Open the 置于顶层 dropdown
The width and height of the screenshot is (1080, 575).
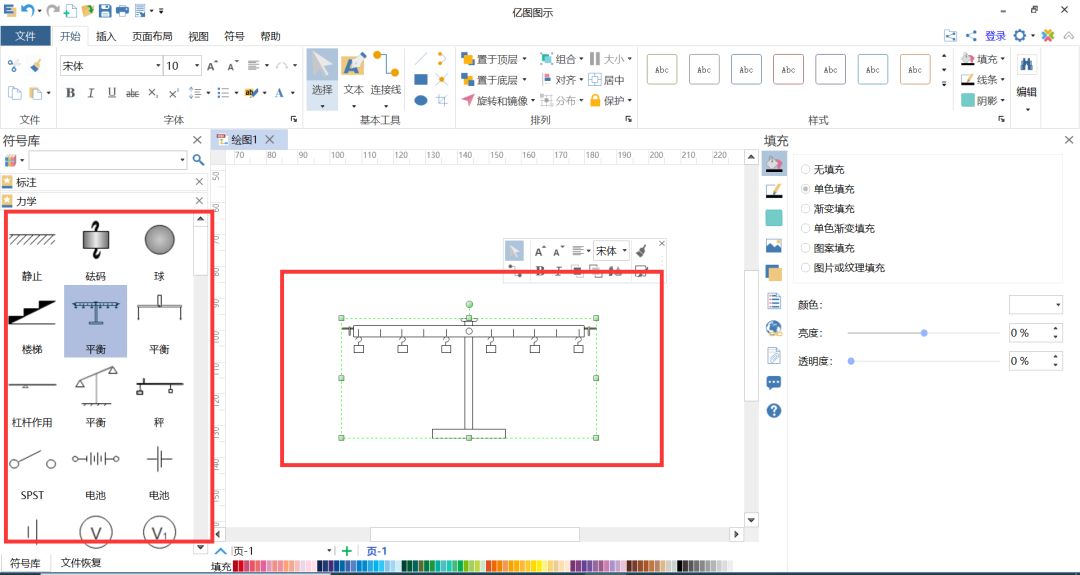496,59
